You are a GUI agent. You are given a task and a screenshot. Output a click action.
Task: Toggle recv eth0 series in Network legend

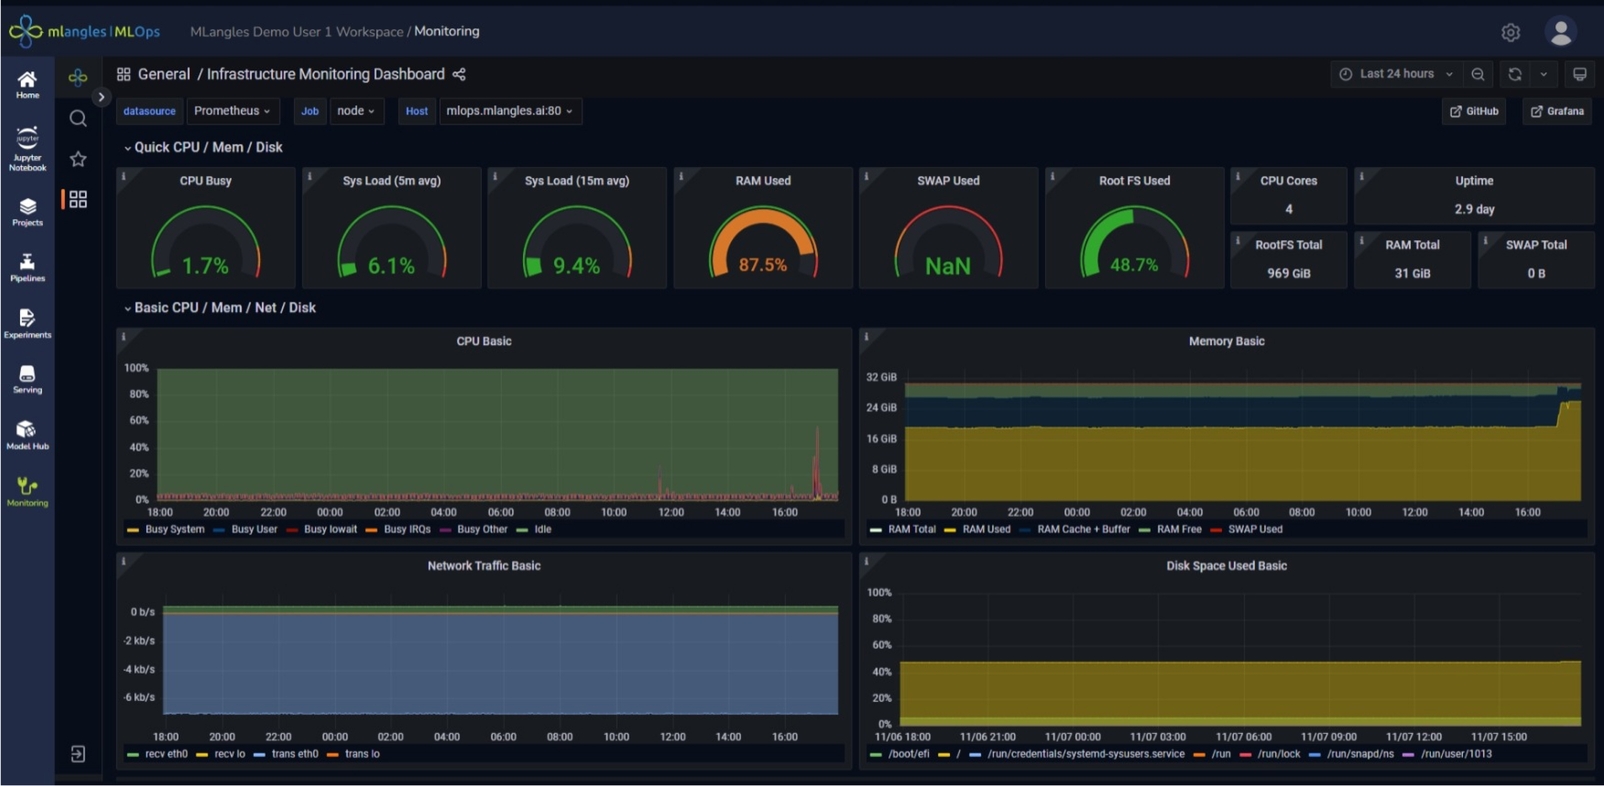pos(165,754)
